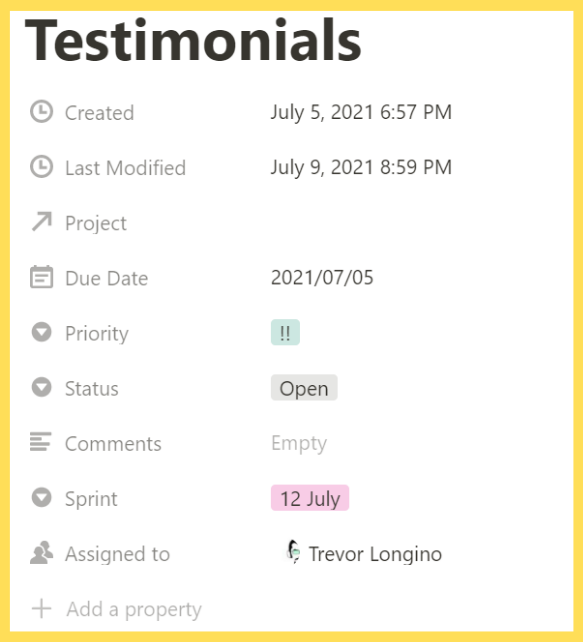Click the clock icon beside Created

point(41,111)
